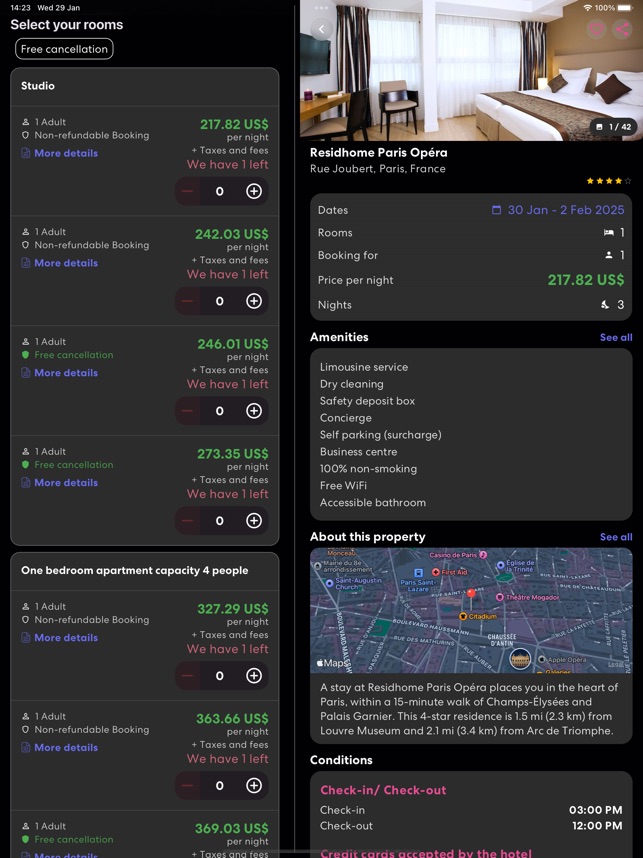This screenshot has height=858, width=643.
Task: Toggle the Free cancellation filter chip
Action: click(64, 49)
